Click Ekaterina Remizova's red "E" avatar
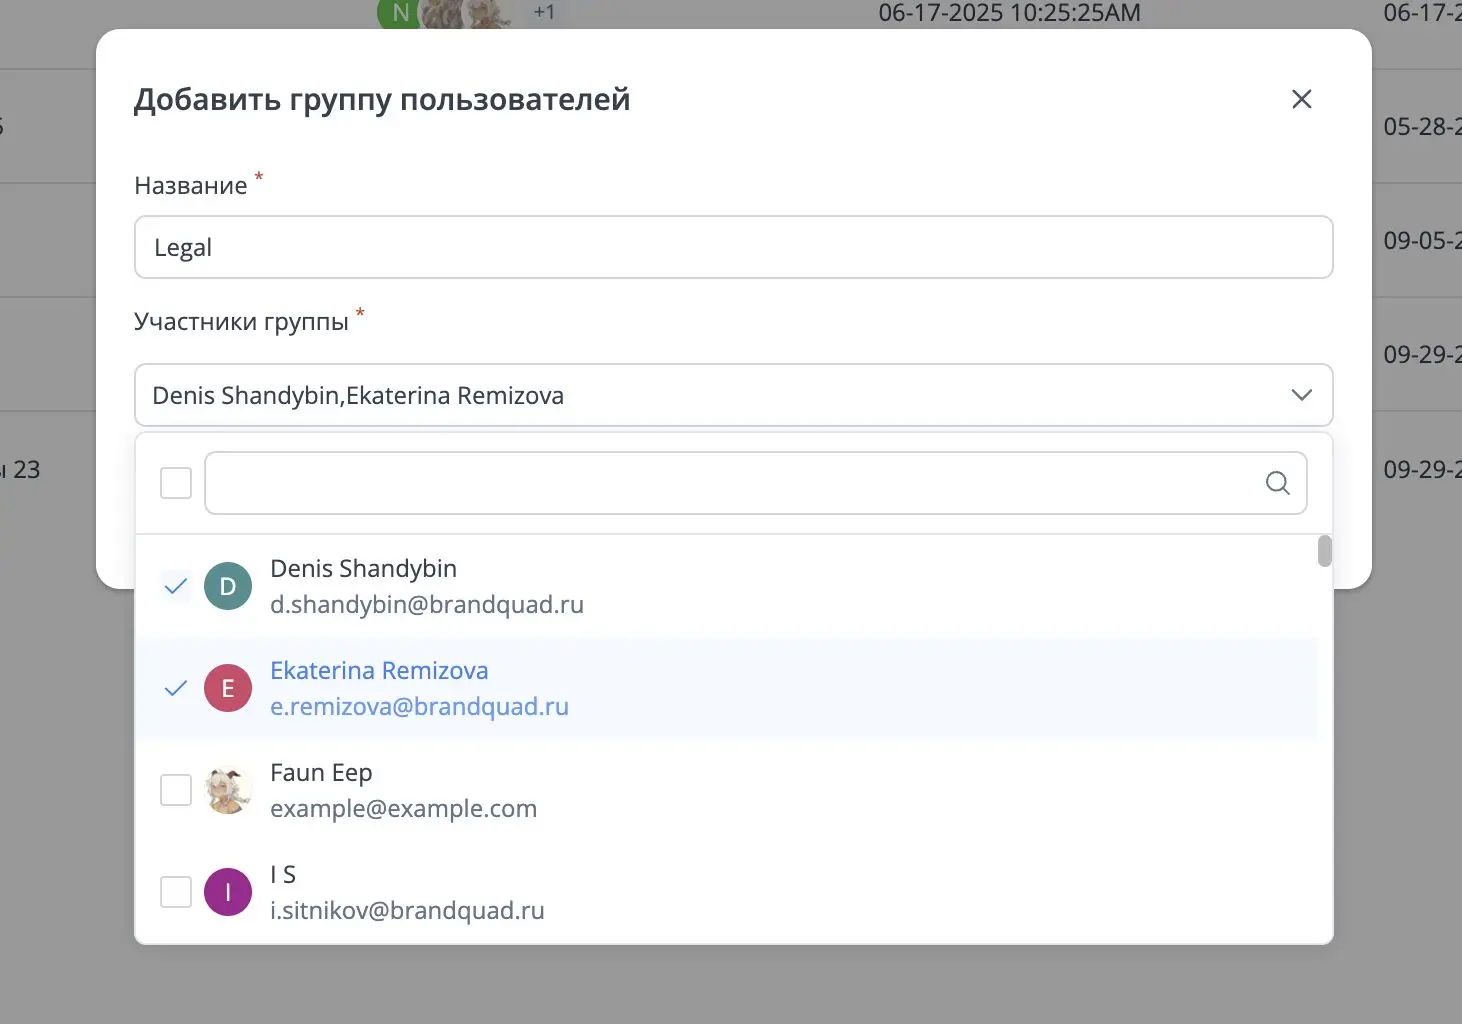 click(227, 688)
